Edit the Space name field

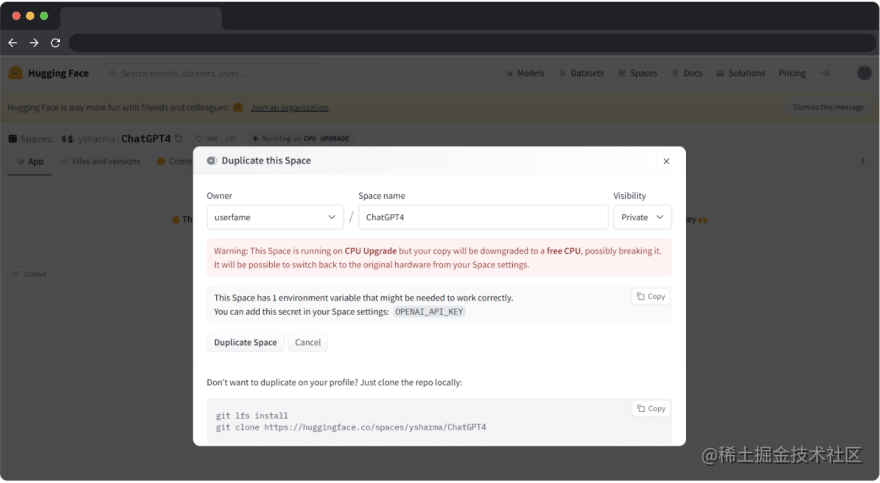click(483, 217)
